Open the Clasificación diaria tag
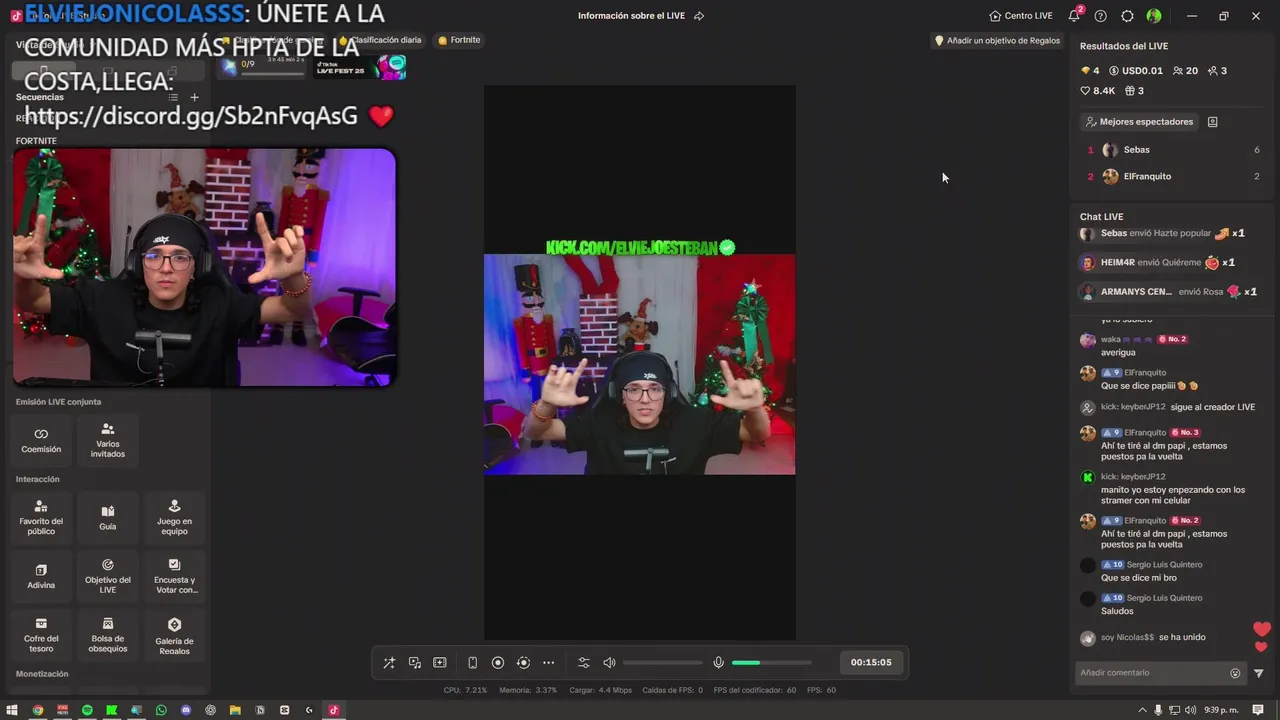This screenshot has width=1280, height=720. tap(380, 40)
